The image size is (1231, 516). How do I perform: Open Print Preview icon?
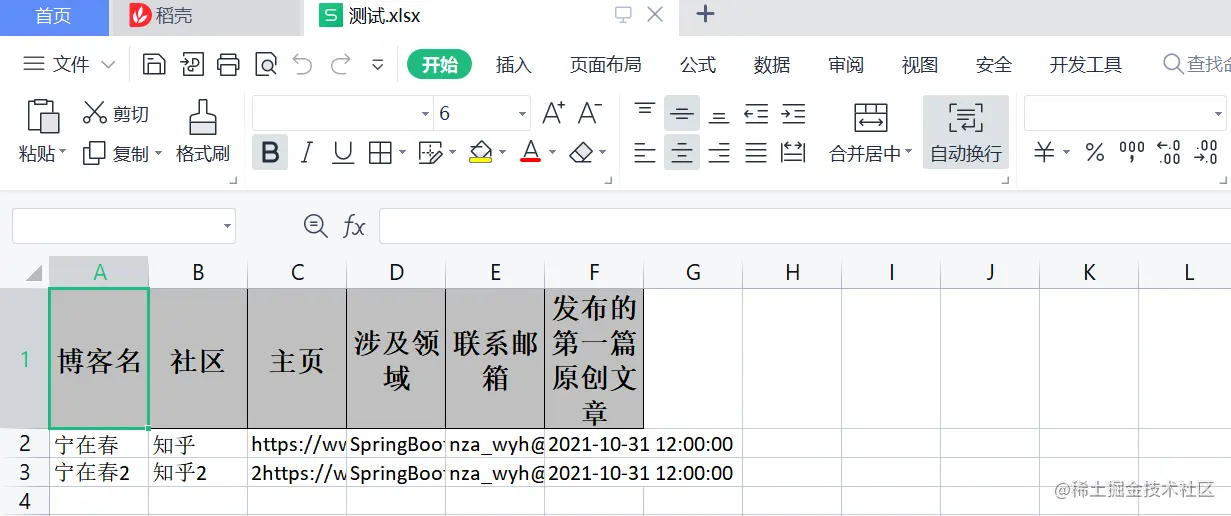coord(266,65)
